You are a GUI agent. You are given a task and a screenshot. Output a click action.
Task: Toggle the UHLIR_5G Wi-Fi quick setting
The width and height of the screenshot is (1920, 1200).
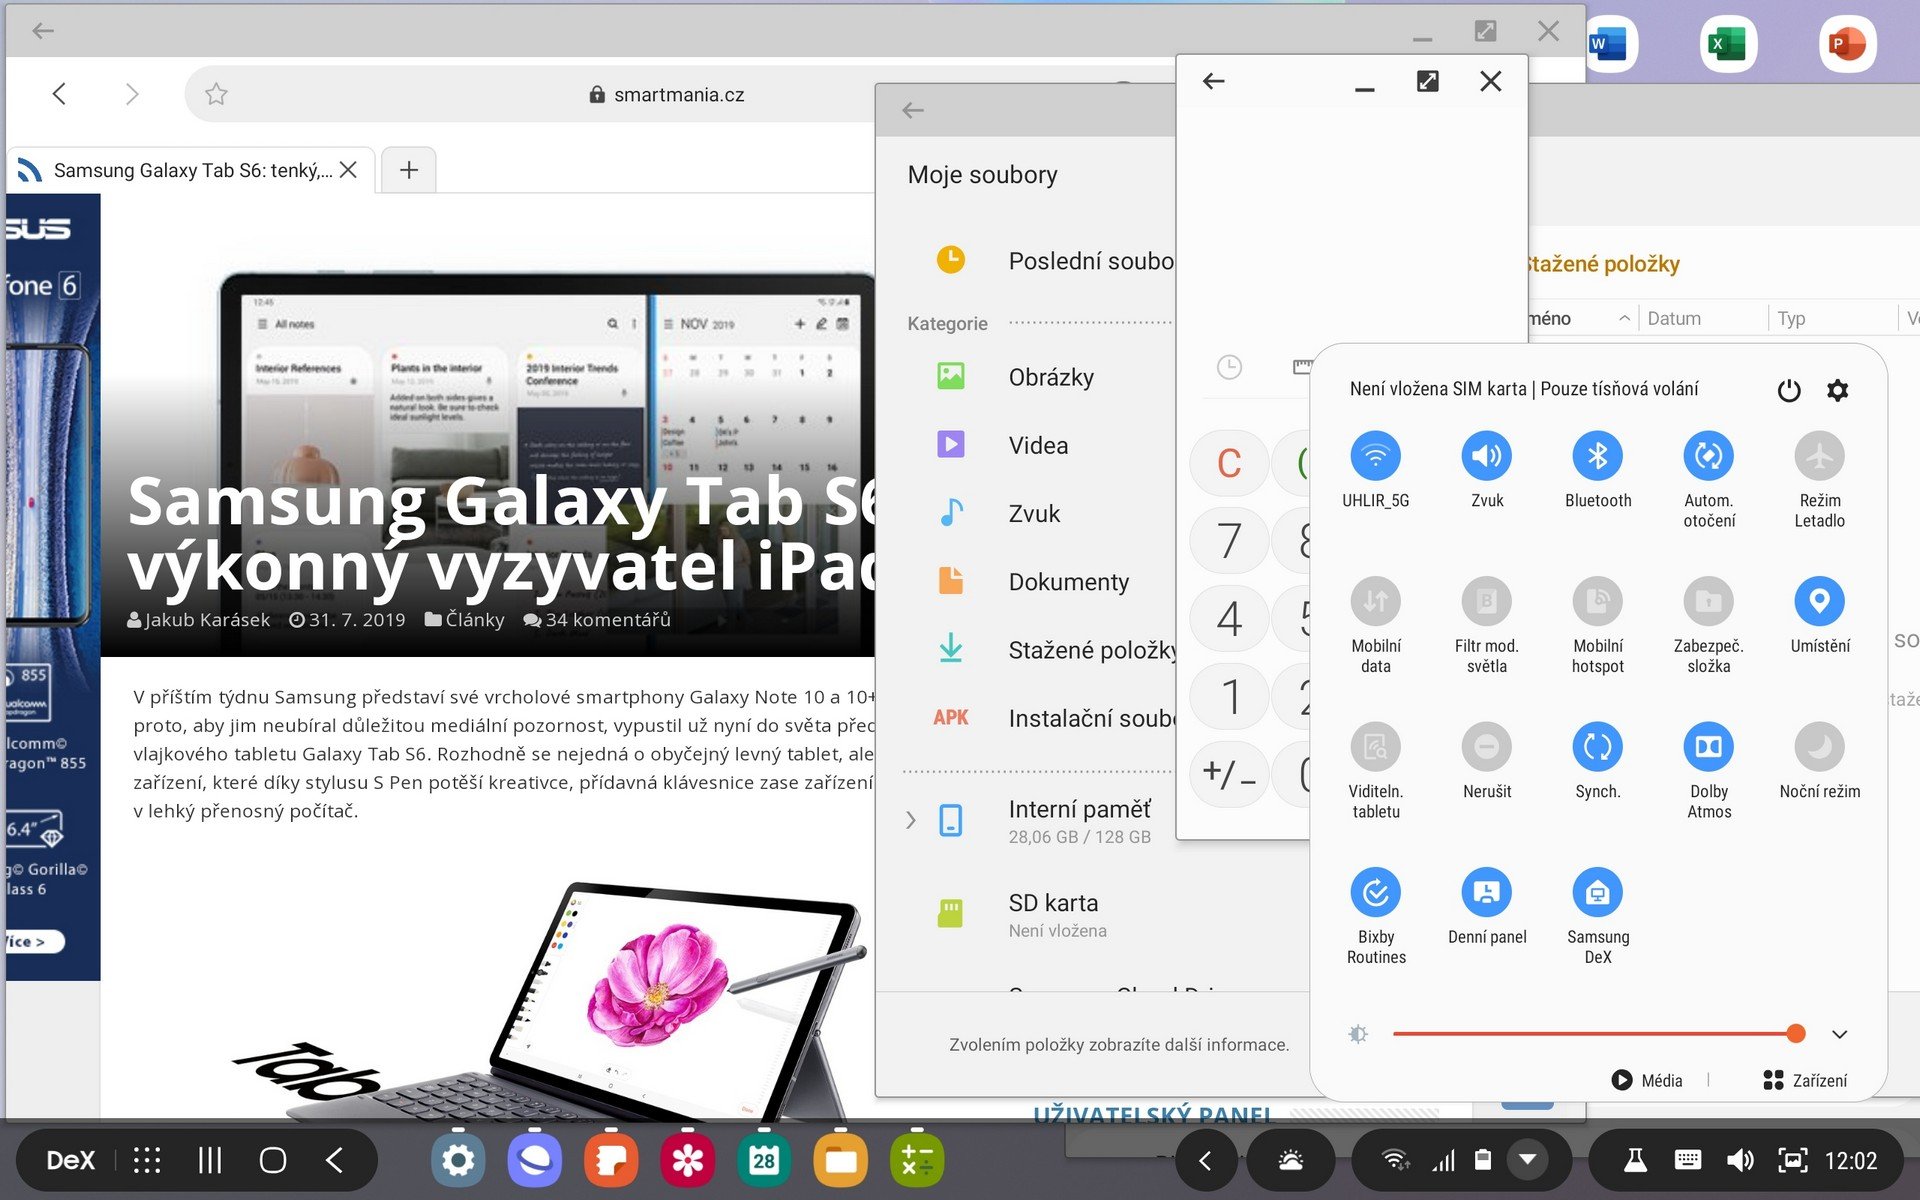1375,456
